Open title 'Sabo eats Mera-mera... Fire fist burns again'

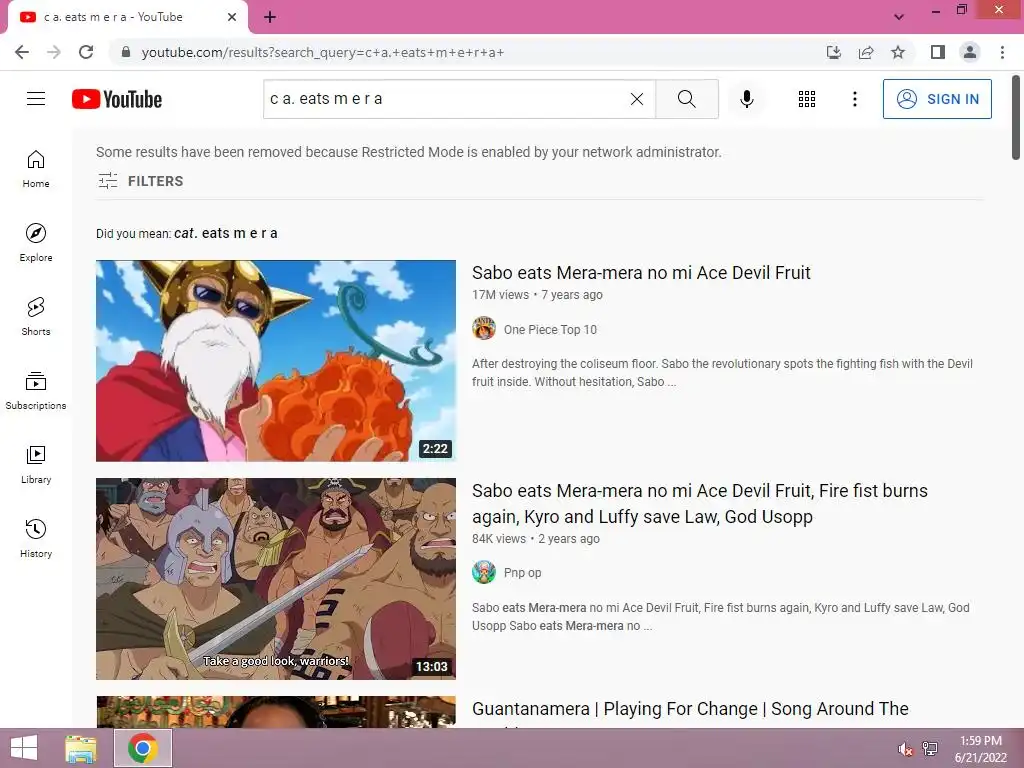[699, 504]
